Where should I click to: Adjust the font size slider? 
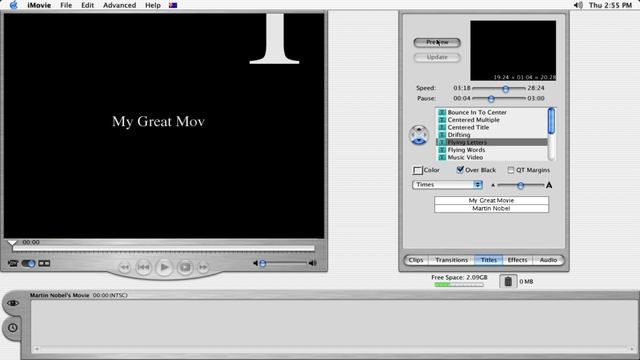[520, 185]
